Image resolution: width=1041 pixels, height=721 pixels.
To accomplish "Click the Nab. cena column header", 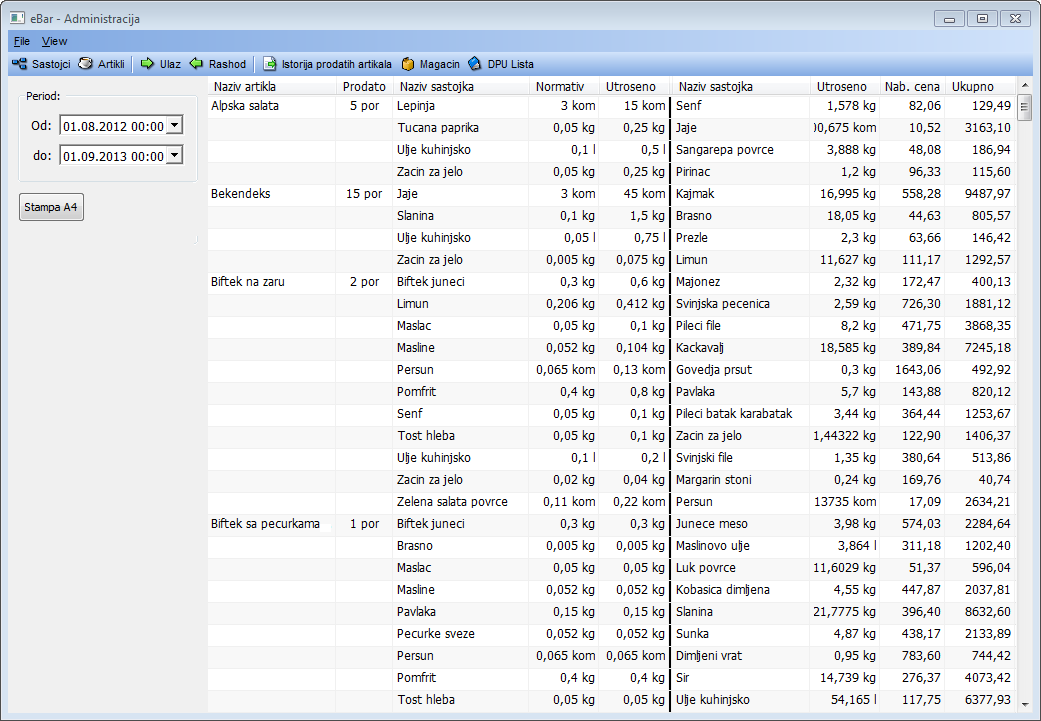I will click(911, 87).
